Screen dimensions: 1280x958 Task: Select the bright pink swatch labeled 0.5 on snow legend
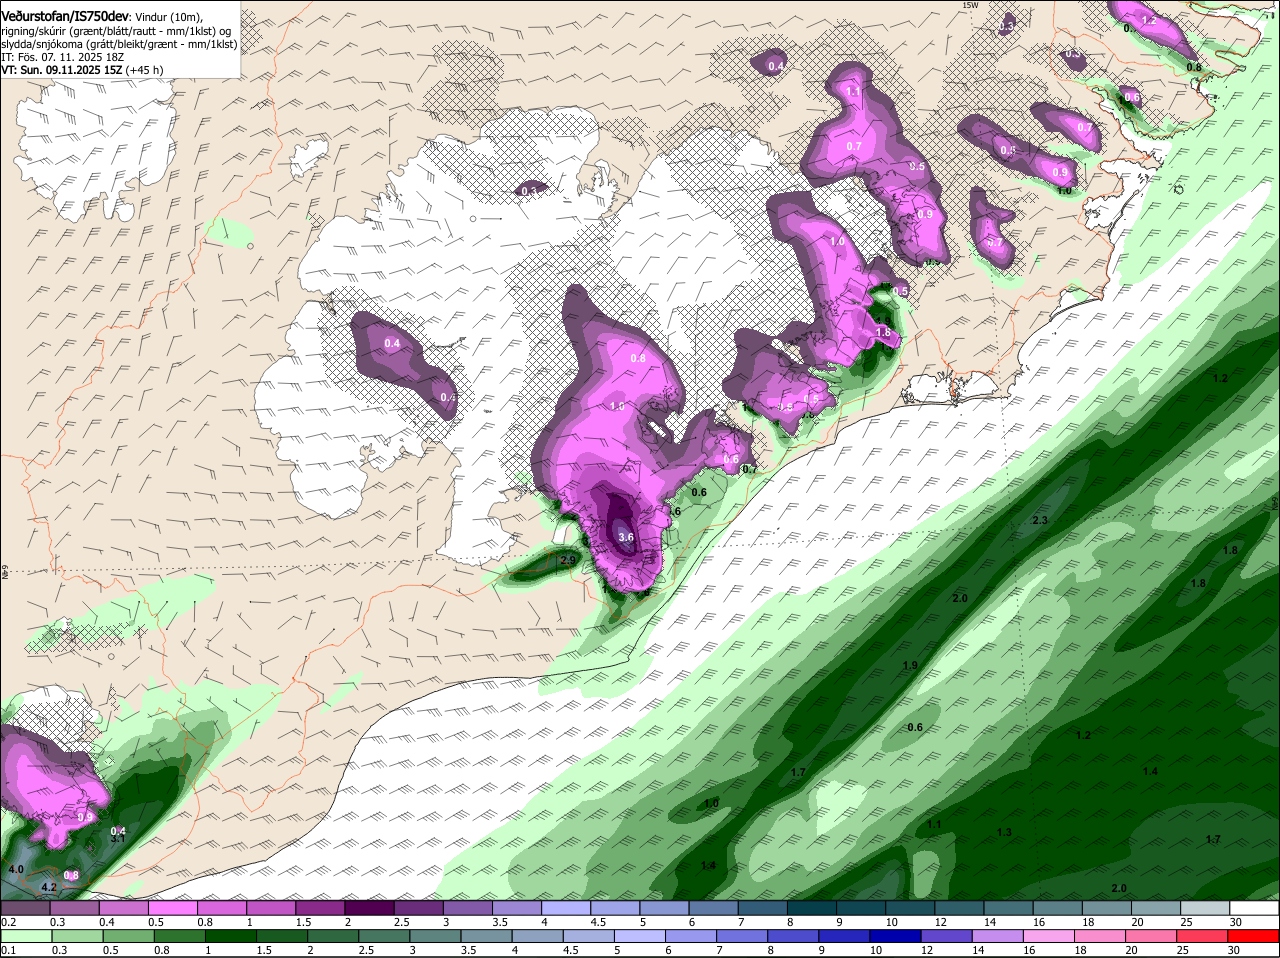pos(172,908)
